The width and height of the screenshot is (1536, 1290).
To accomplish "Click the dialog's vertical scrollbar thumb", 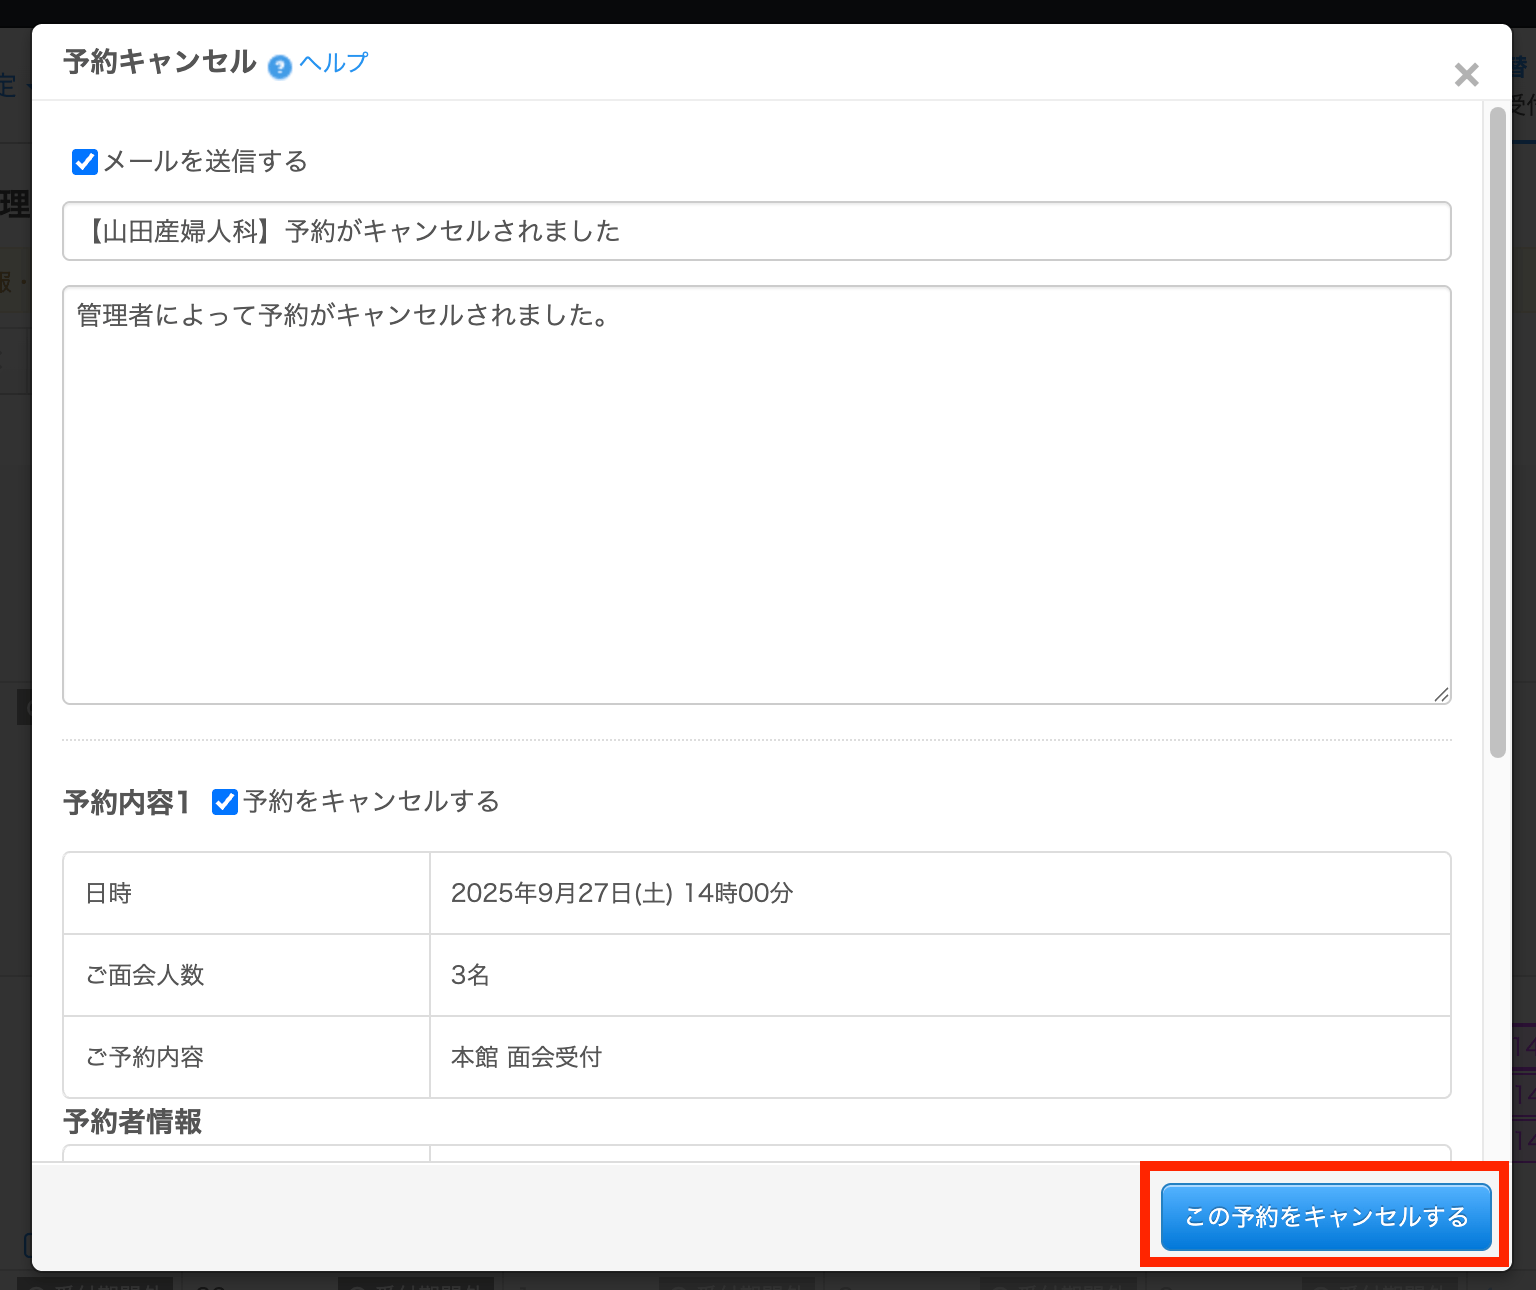I will tap(1497, 430).
